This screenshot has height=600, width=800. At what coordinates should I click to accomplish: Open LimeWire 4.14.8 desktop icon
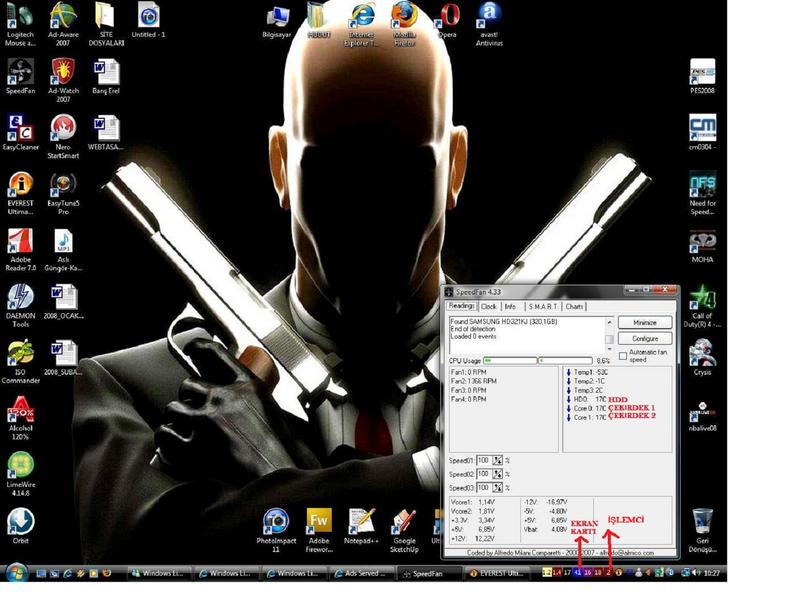(x=20, y=473)
